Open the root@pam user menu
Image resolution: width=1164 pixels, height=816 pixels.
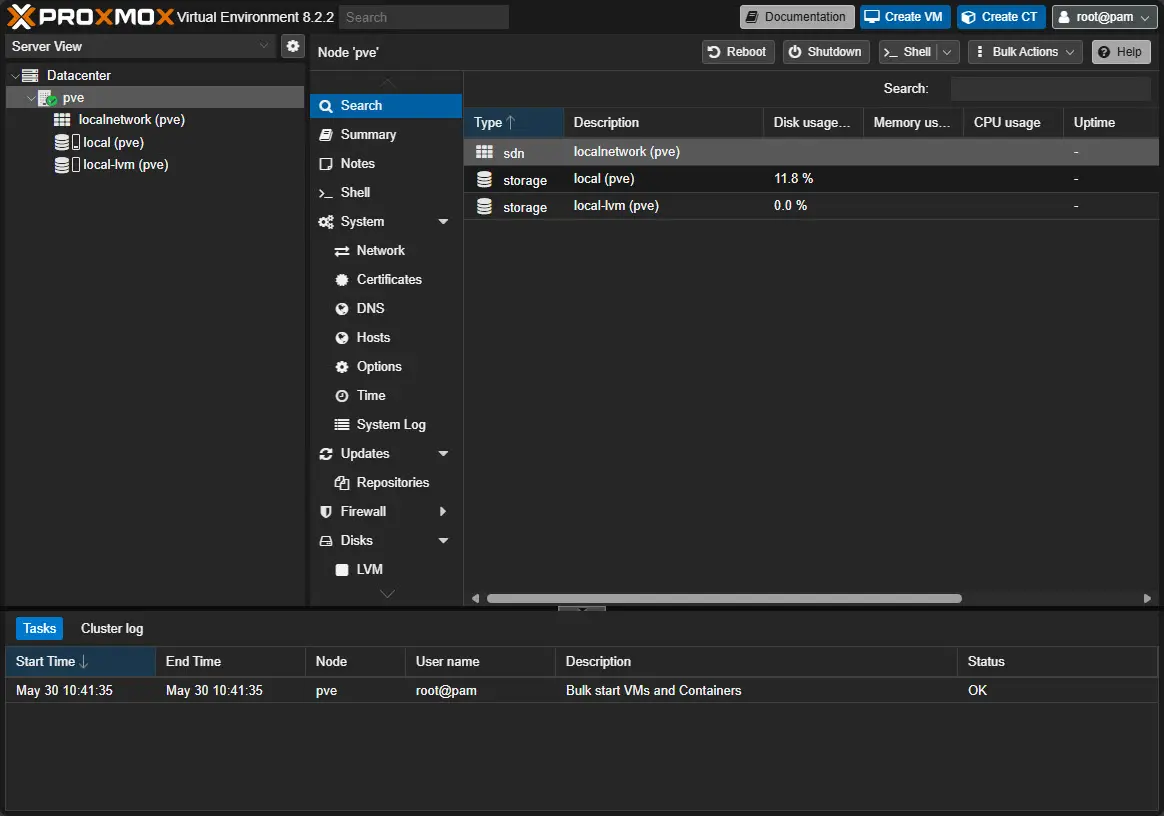[x=1104, y=17]
